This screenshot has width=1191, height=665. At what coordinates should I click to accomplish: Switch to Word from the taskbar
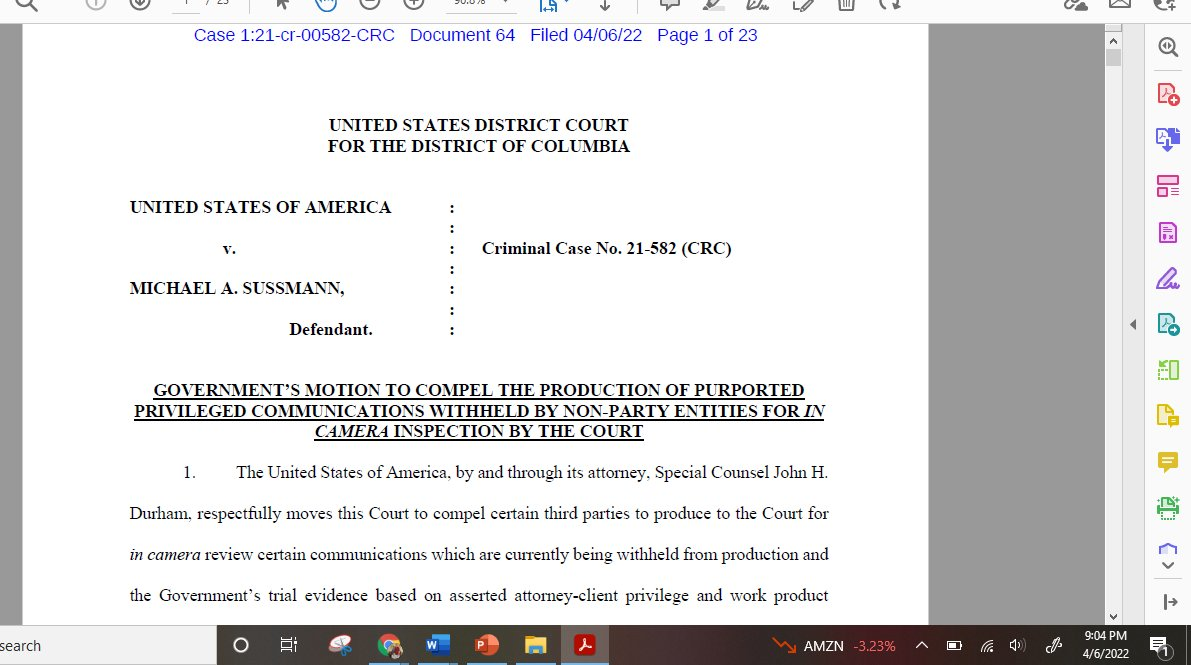(438, 645)
